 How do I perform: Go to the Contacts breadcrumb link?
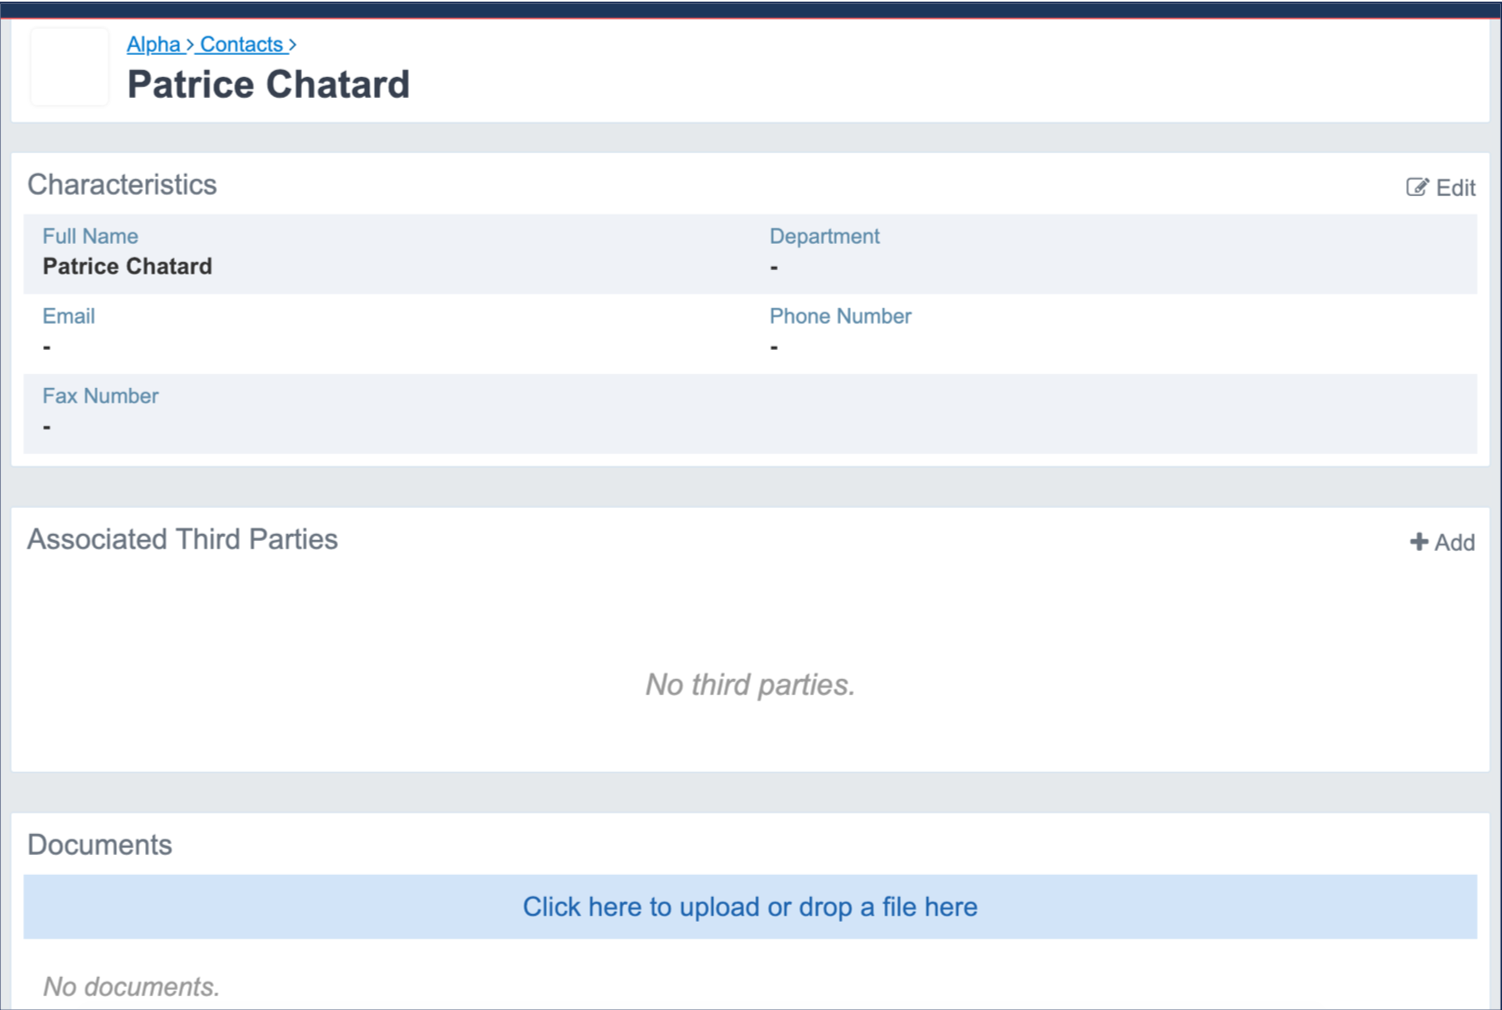(x=241, y=44)
